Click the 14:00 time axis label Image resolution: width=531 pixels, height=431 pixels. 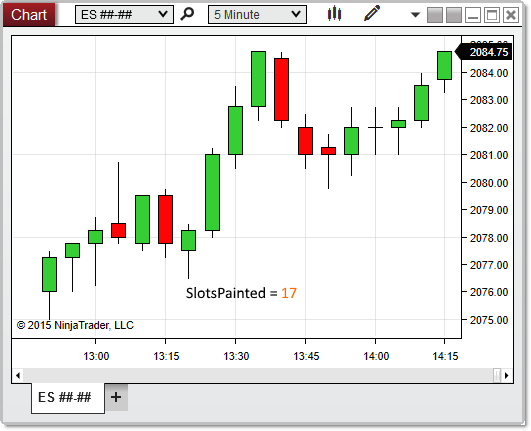pos(376,356)
